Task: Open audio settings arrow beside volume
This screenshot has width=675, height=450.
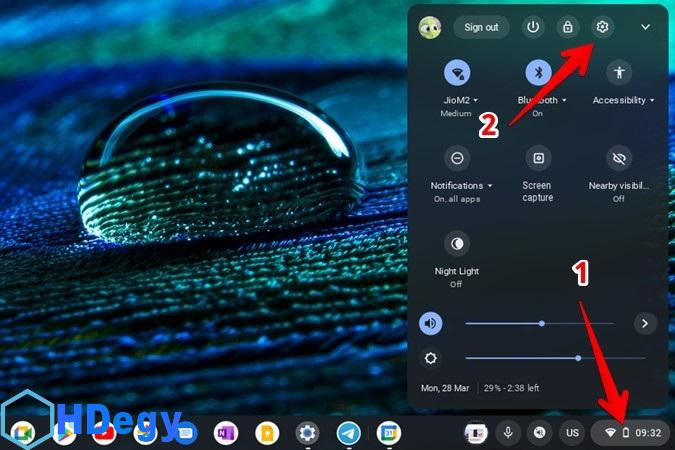Action: [644, 323]
